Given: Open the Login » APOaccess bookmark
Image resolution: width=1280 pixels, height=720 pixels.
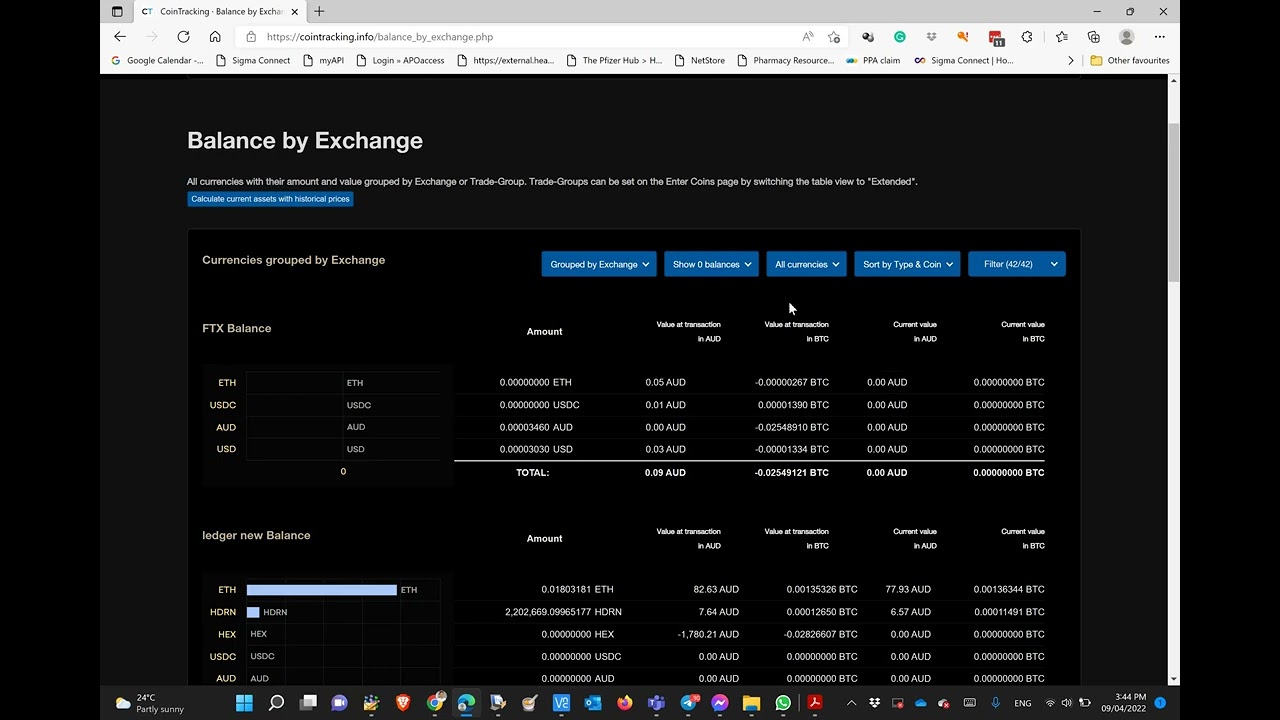Looking at the screenshot, I should pos(400,60).
